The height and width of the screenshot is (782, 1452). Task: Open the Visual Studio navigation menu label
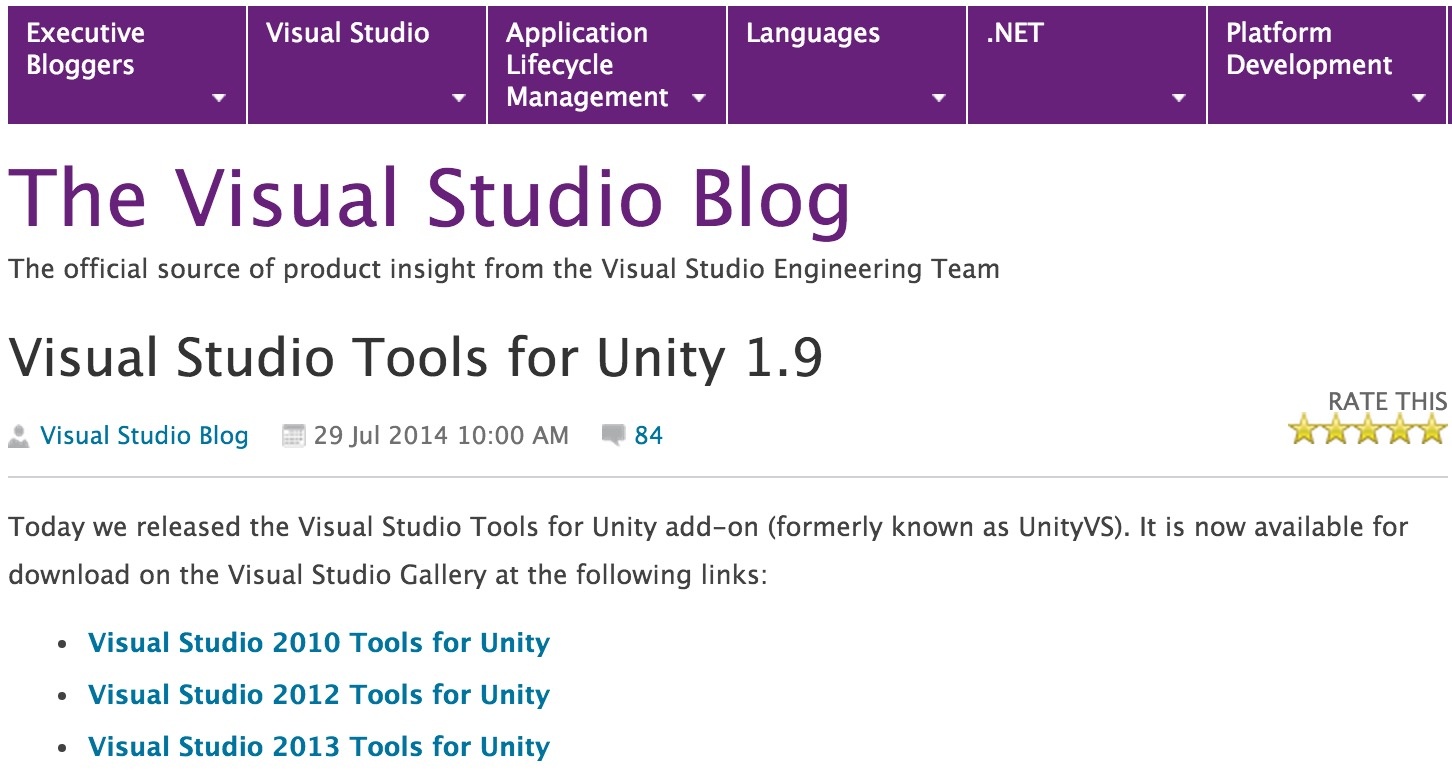(347, 33)
